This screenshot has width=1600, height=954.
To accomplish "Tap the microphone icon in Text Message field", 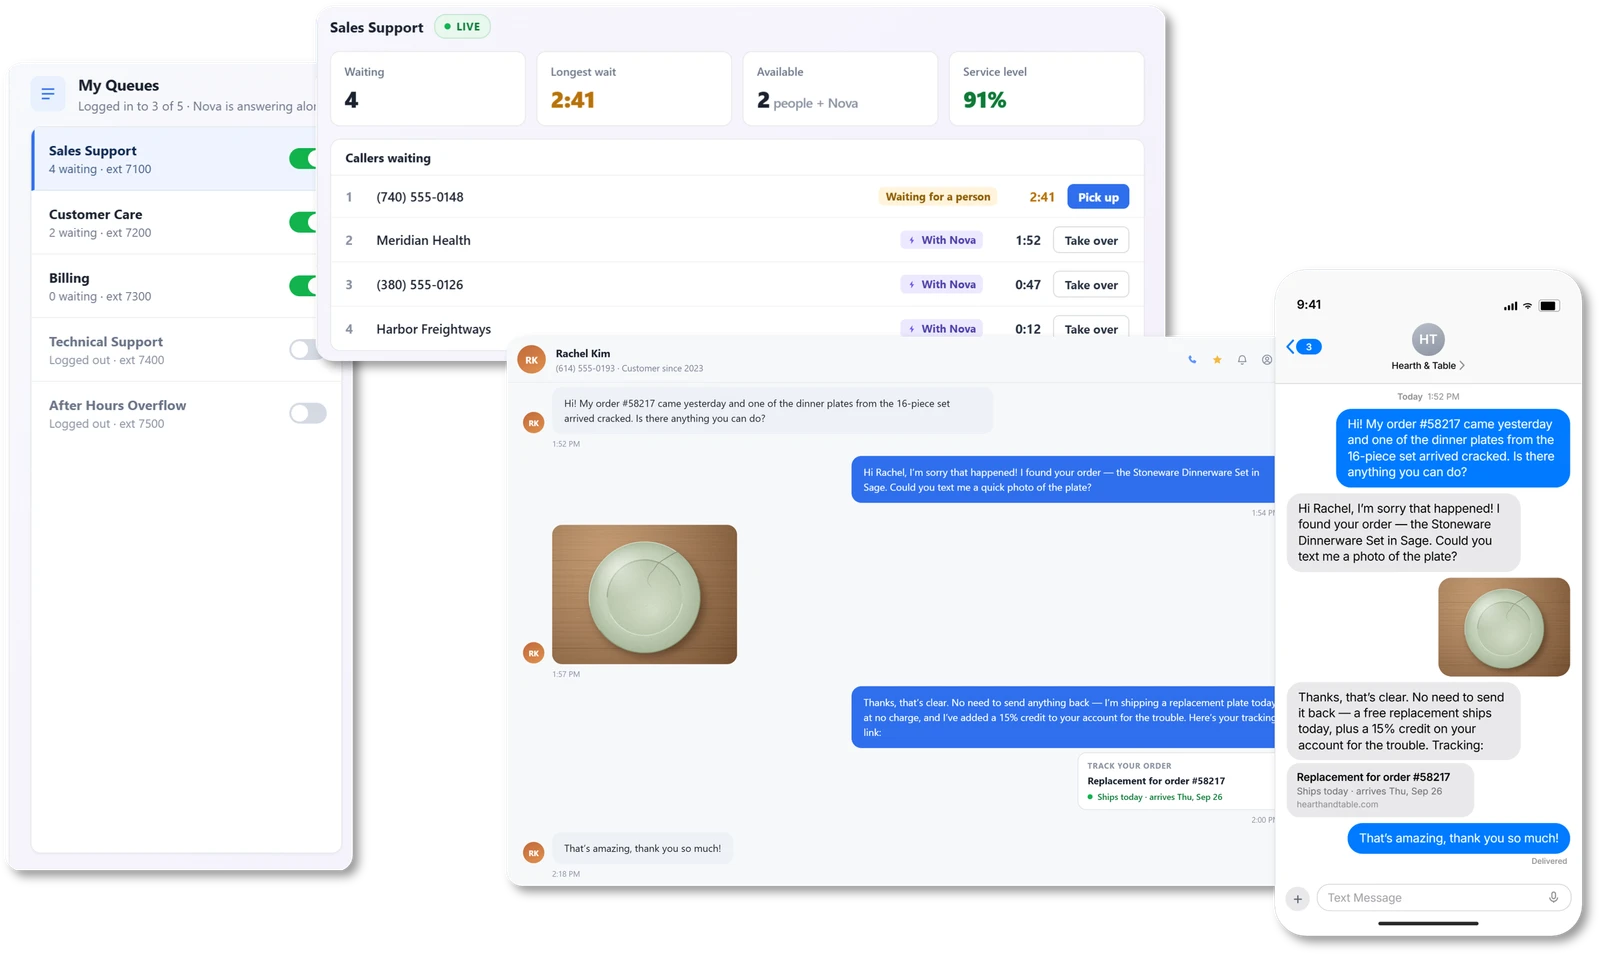I will click(x=1553, y=898).
